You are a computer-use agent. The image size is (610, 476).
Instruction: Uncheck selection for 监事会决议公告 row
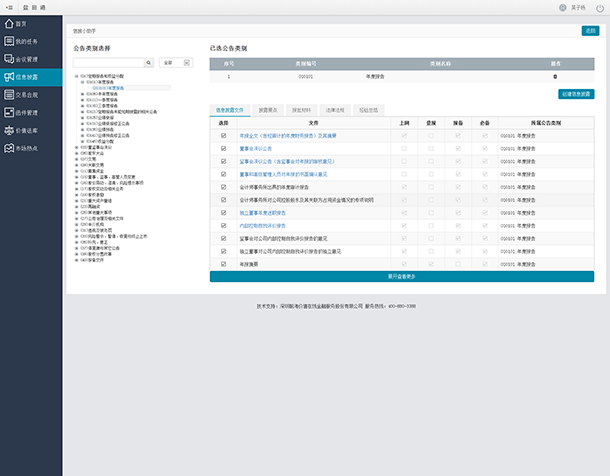click(x=223, y=161)
